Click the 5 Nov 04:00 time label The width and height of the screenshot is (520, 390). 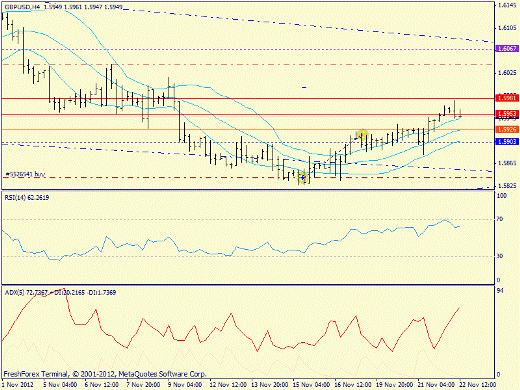[60, 385]
